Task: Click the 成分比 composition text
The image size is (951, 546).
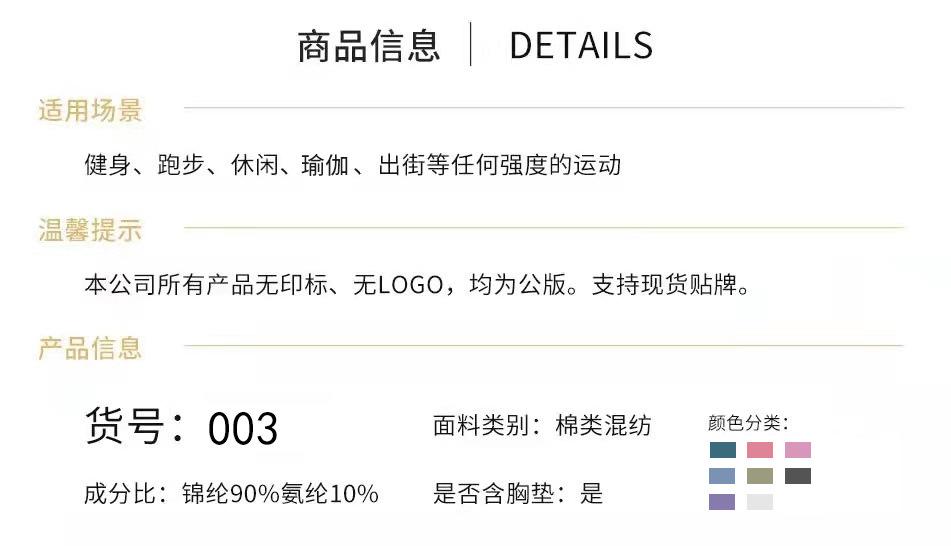Action: click(231, 493)
